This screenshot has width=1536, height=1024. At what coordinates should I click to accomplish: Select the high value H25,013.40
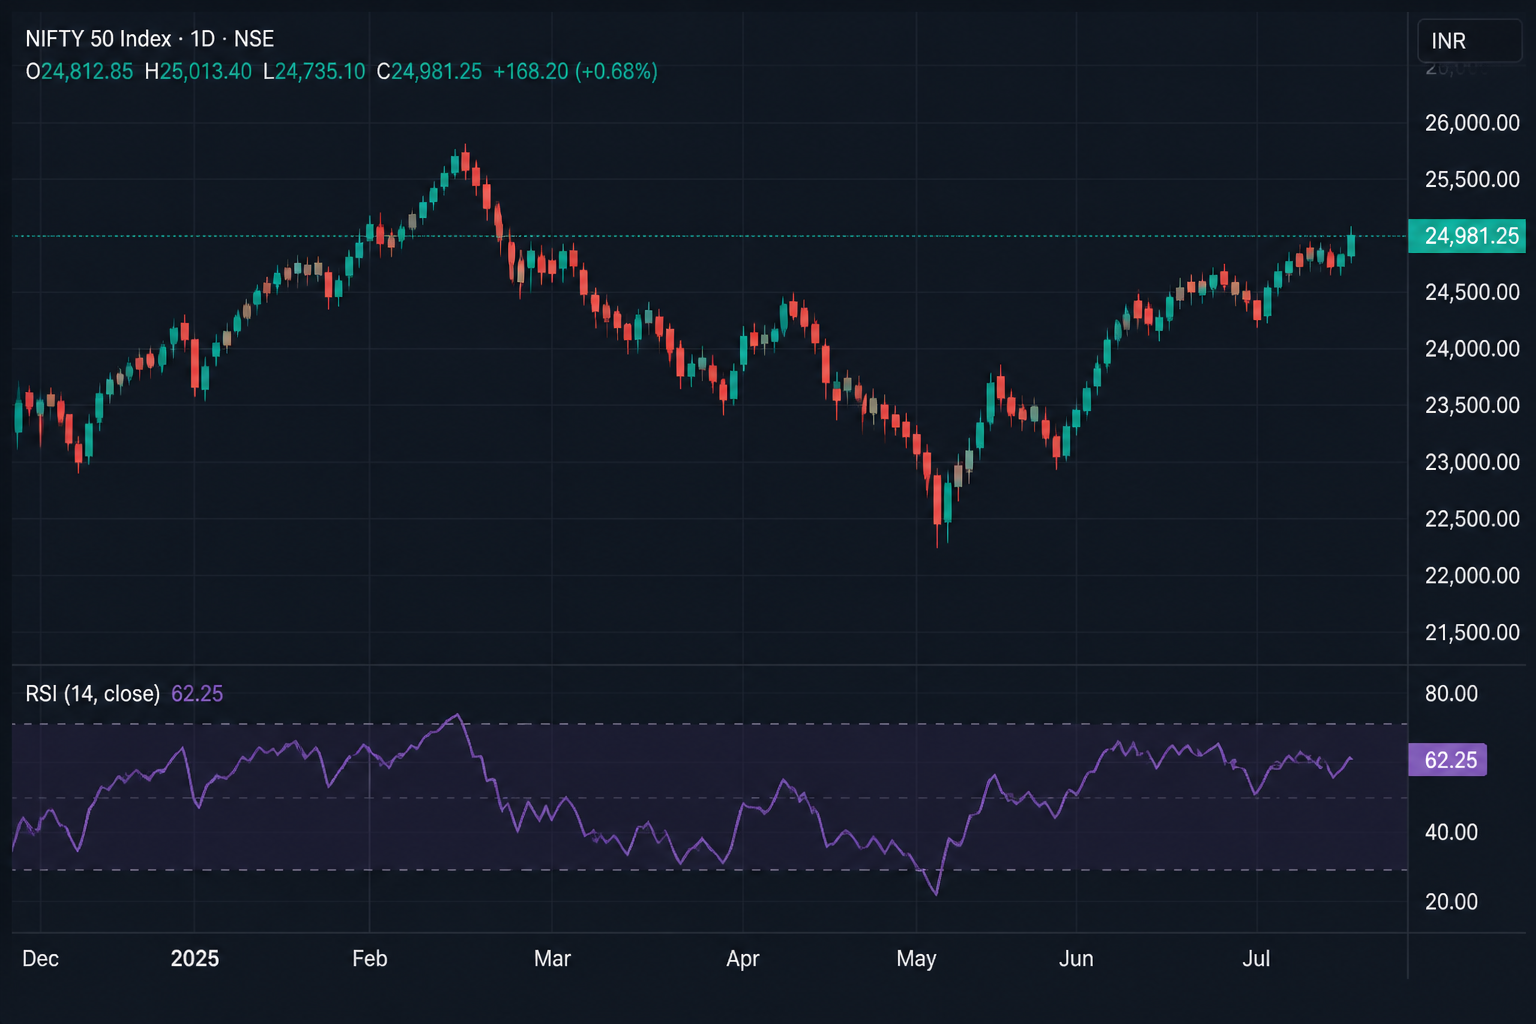coord(198,72)
